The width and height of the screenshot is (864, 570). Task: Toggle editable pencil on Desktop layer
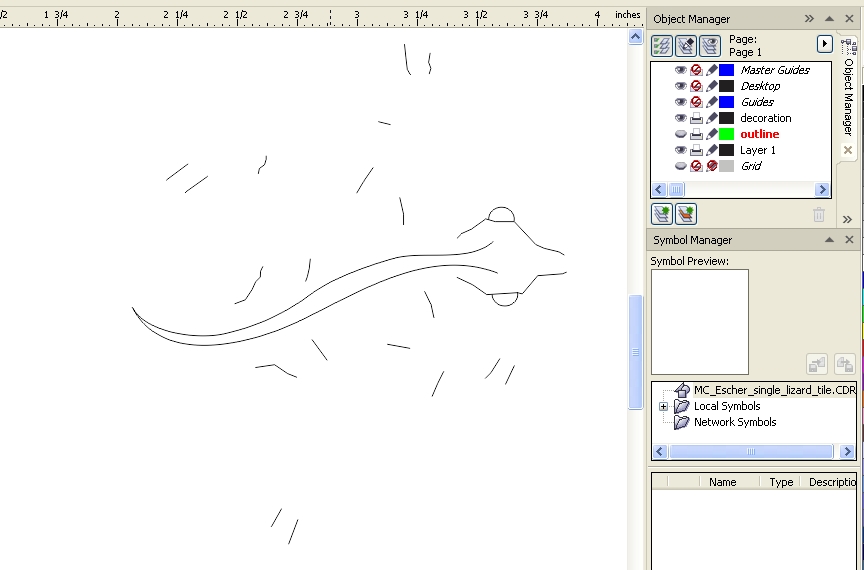712,86
